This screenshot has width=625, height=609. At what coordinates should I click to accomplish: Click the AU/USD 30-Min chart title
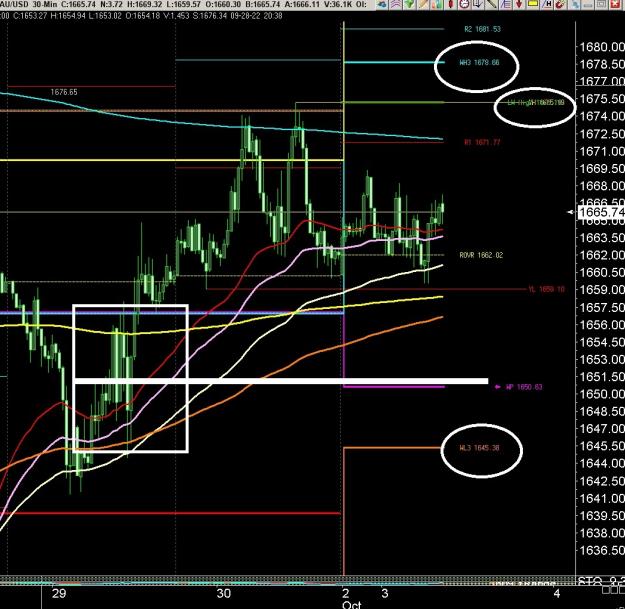28,4
